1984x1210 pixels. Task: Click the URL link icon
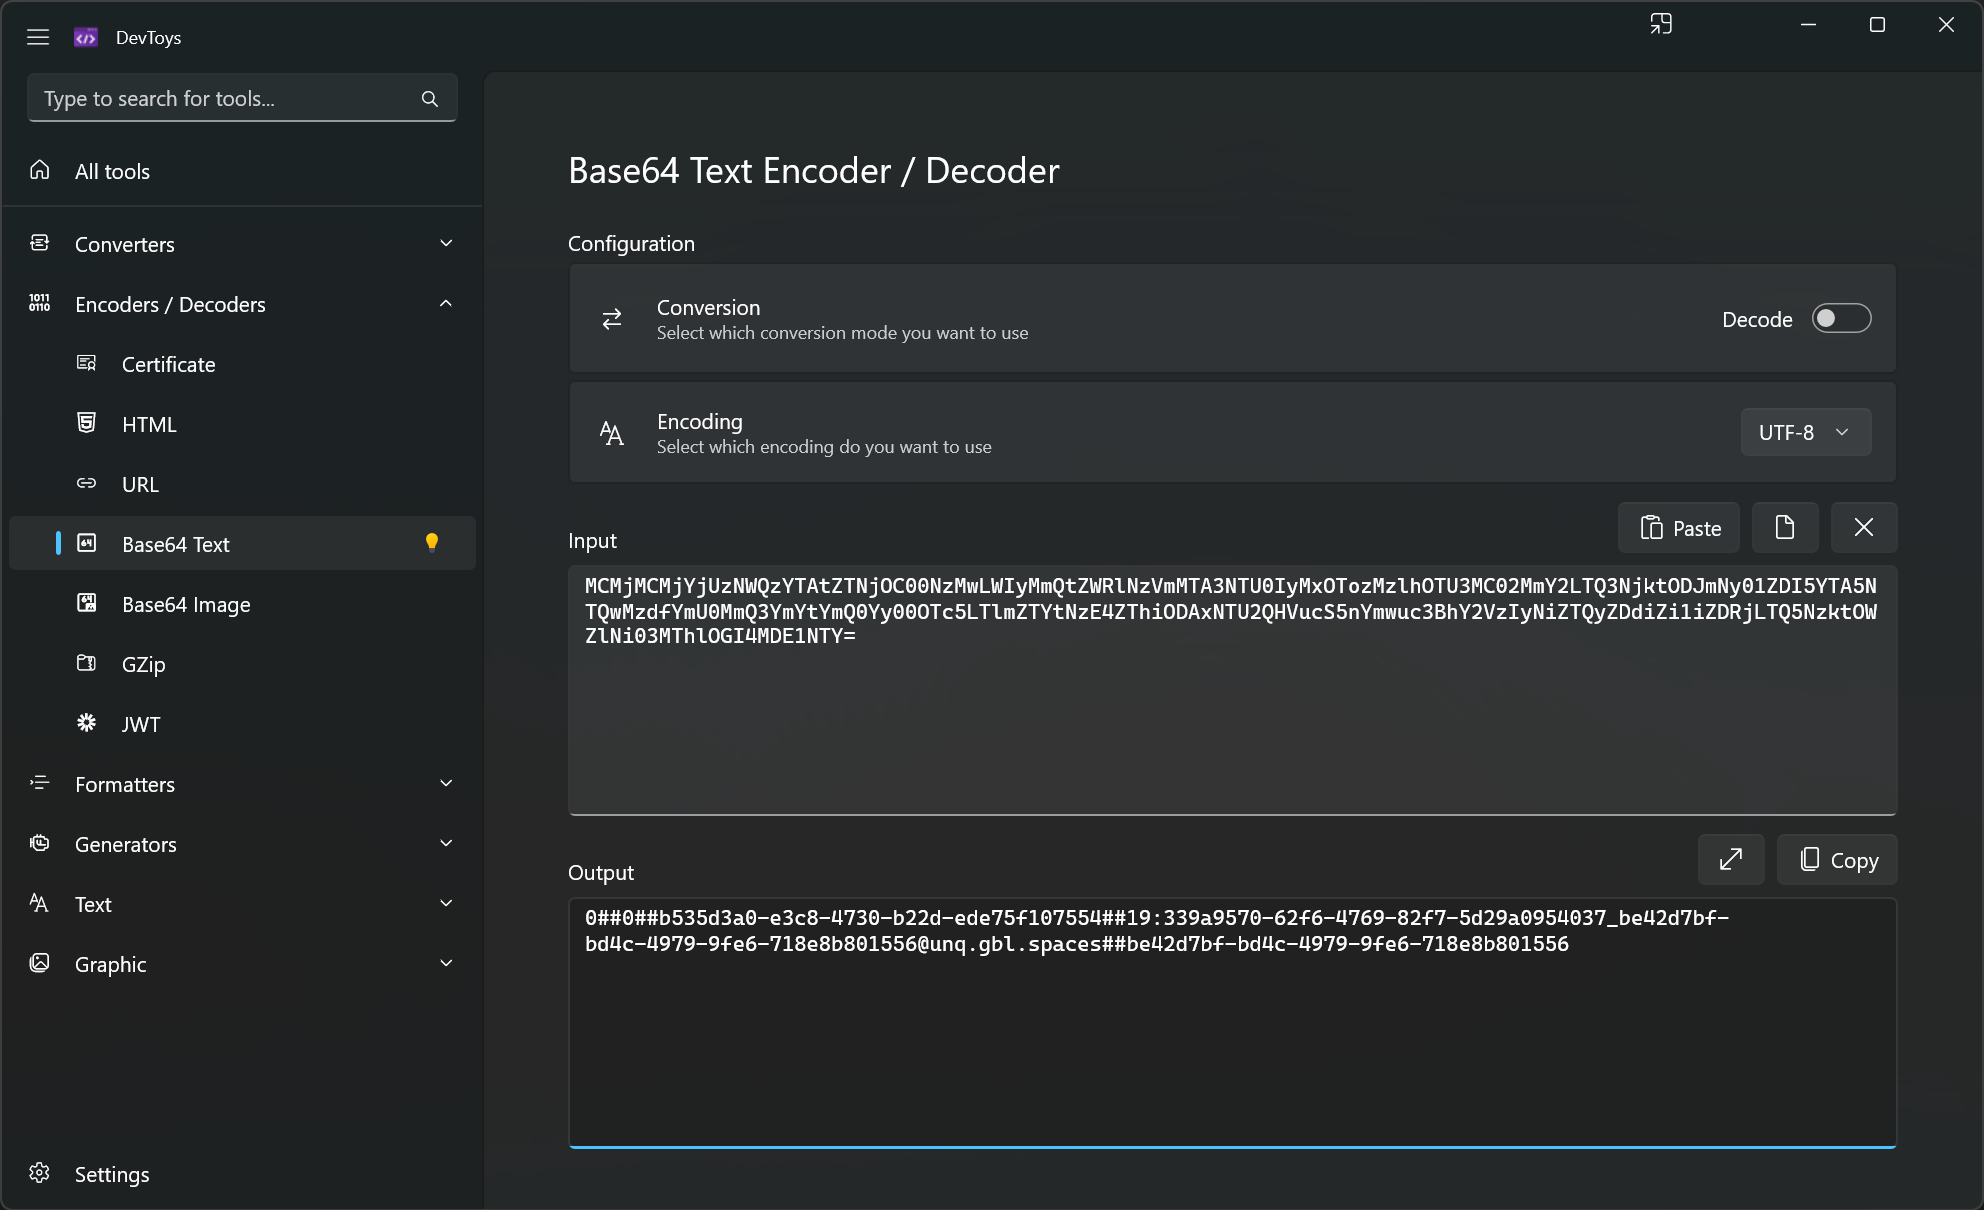87,484
